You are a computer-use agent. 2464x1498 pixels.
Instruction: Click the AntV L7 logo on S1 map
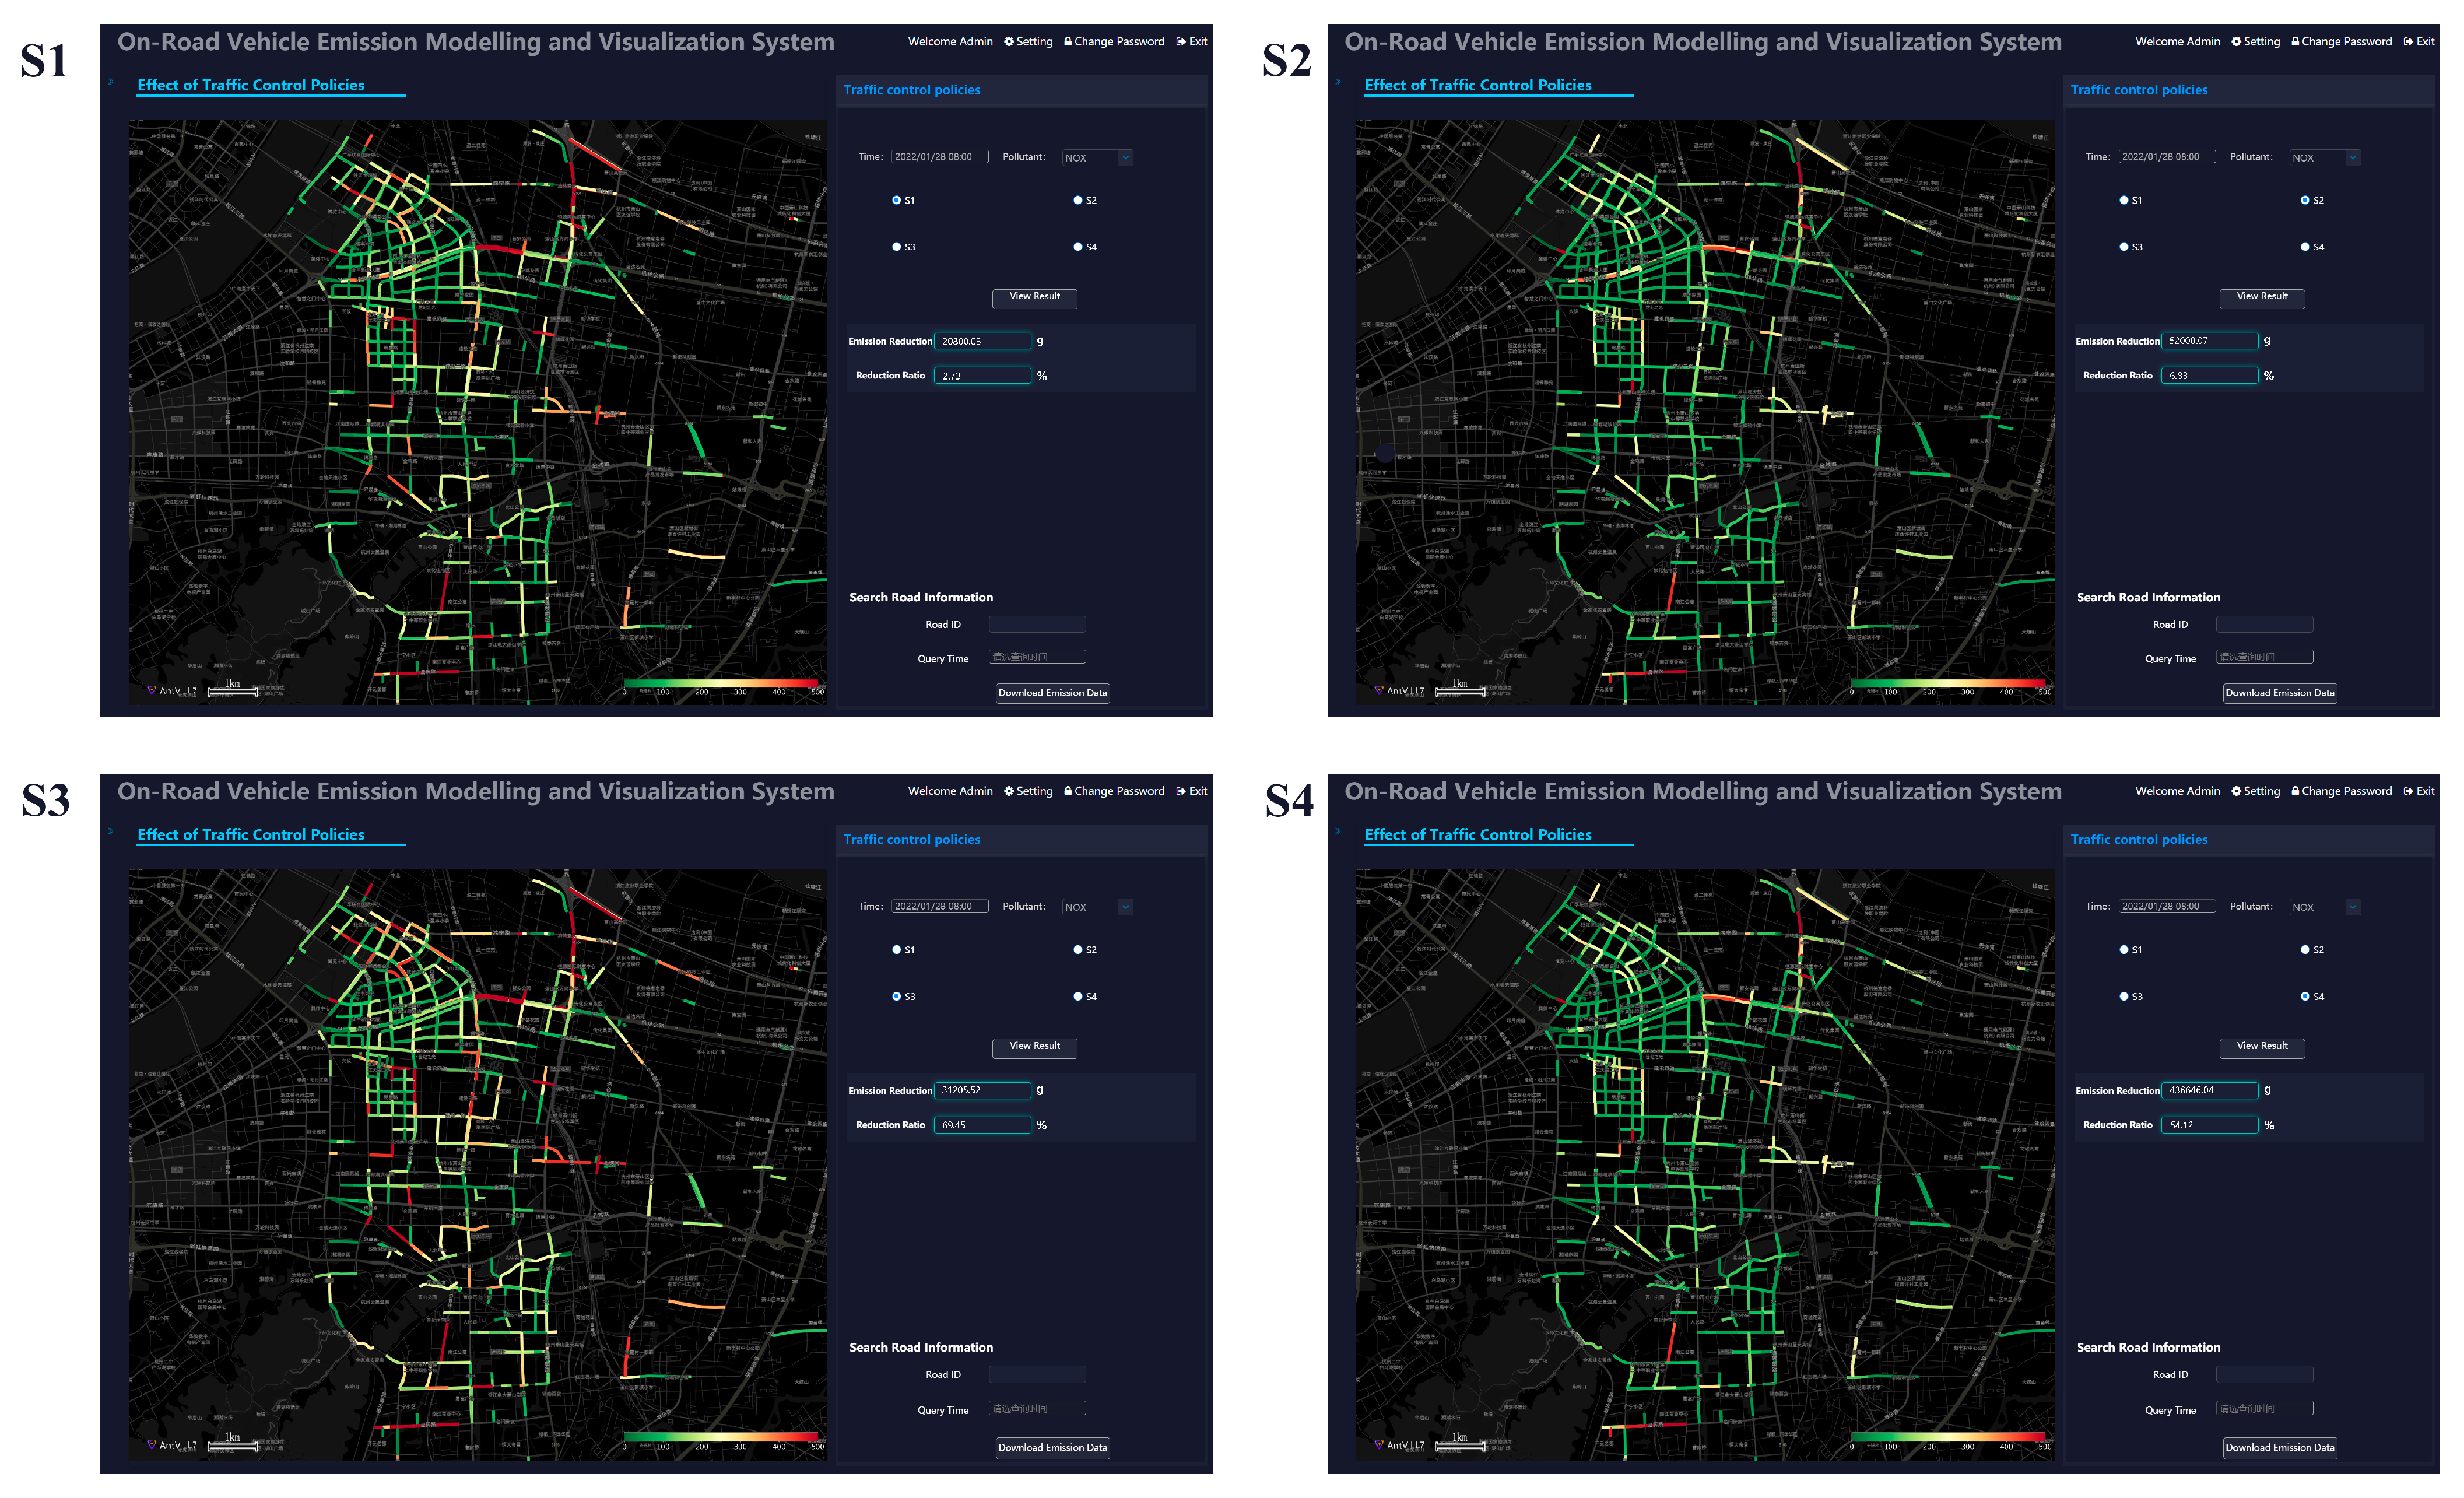coord(172,691)
